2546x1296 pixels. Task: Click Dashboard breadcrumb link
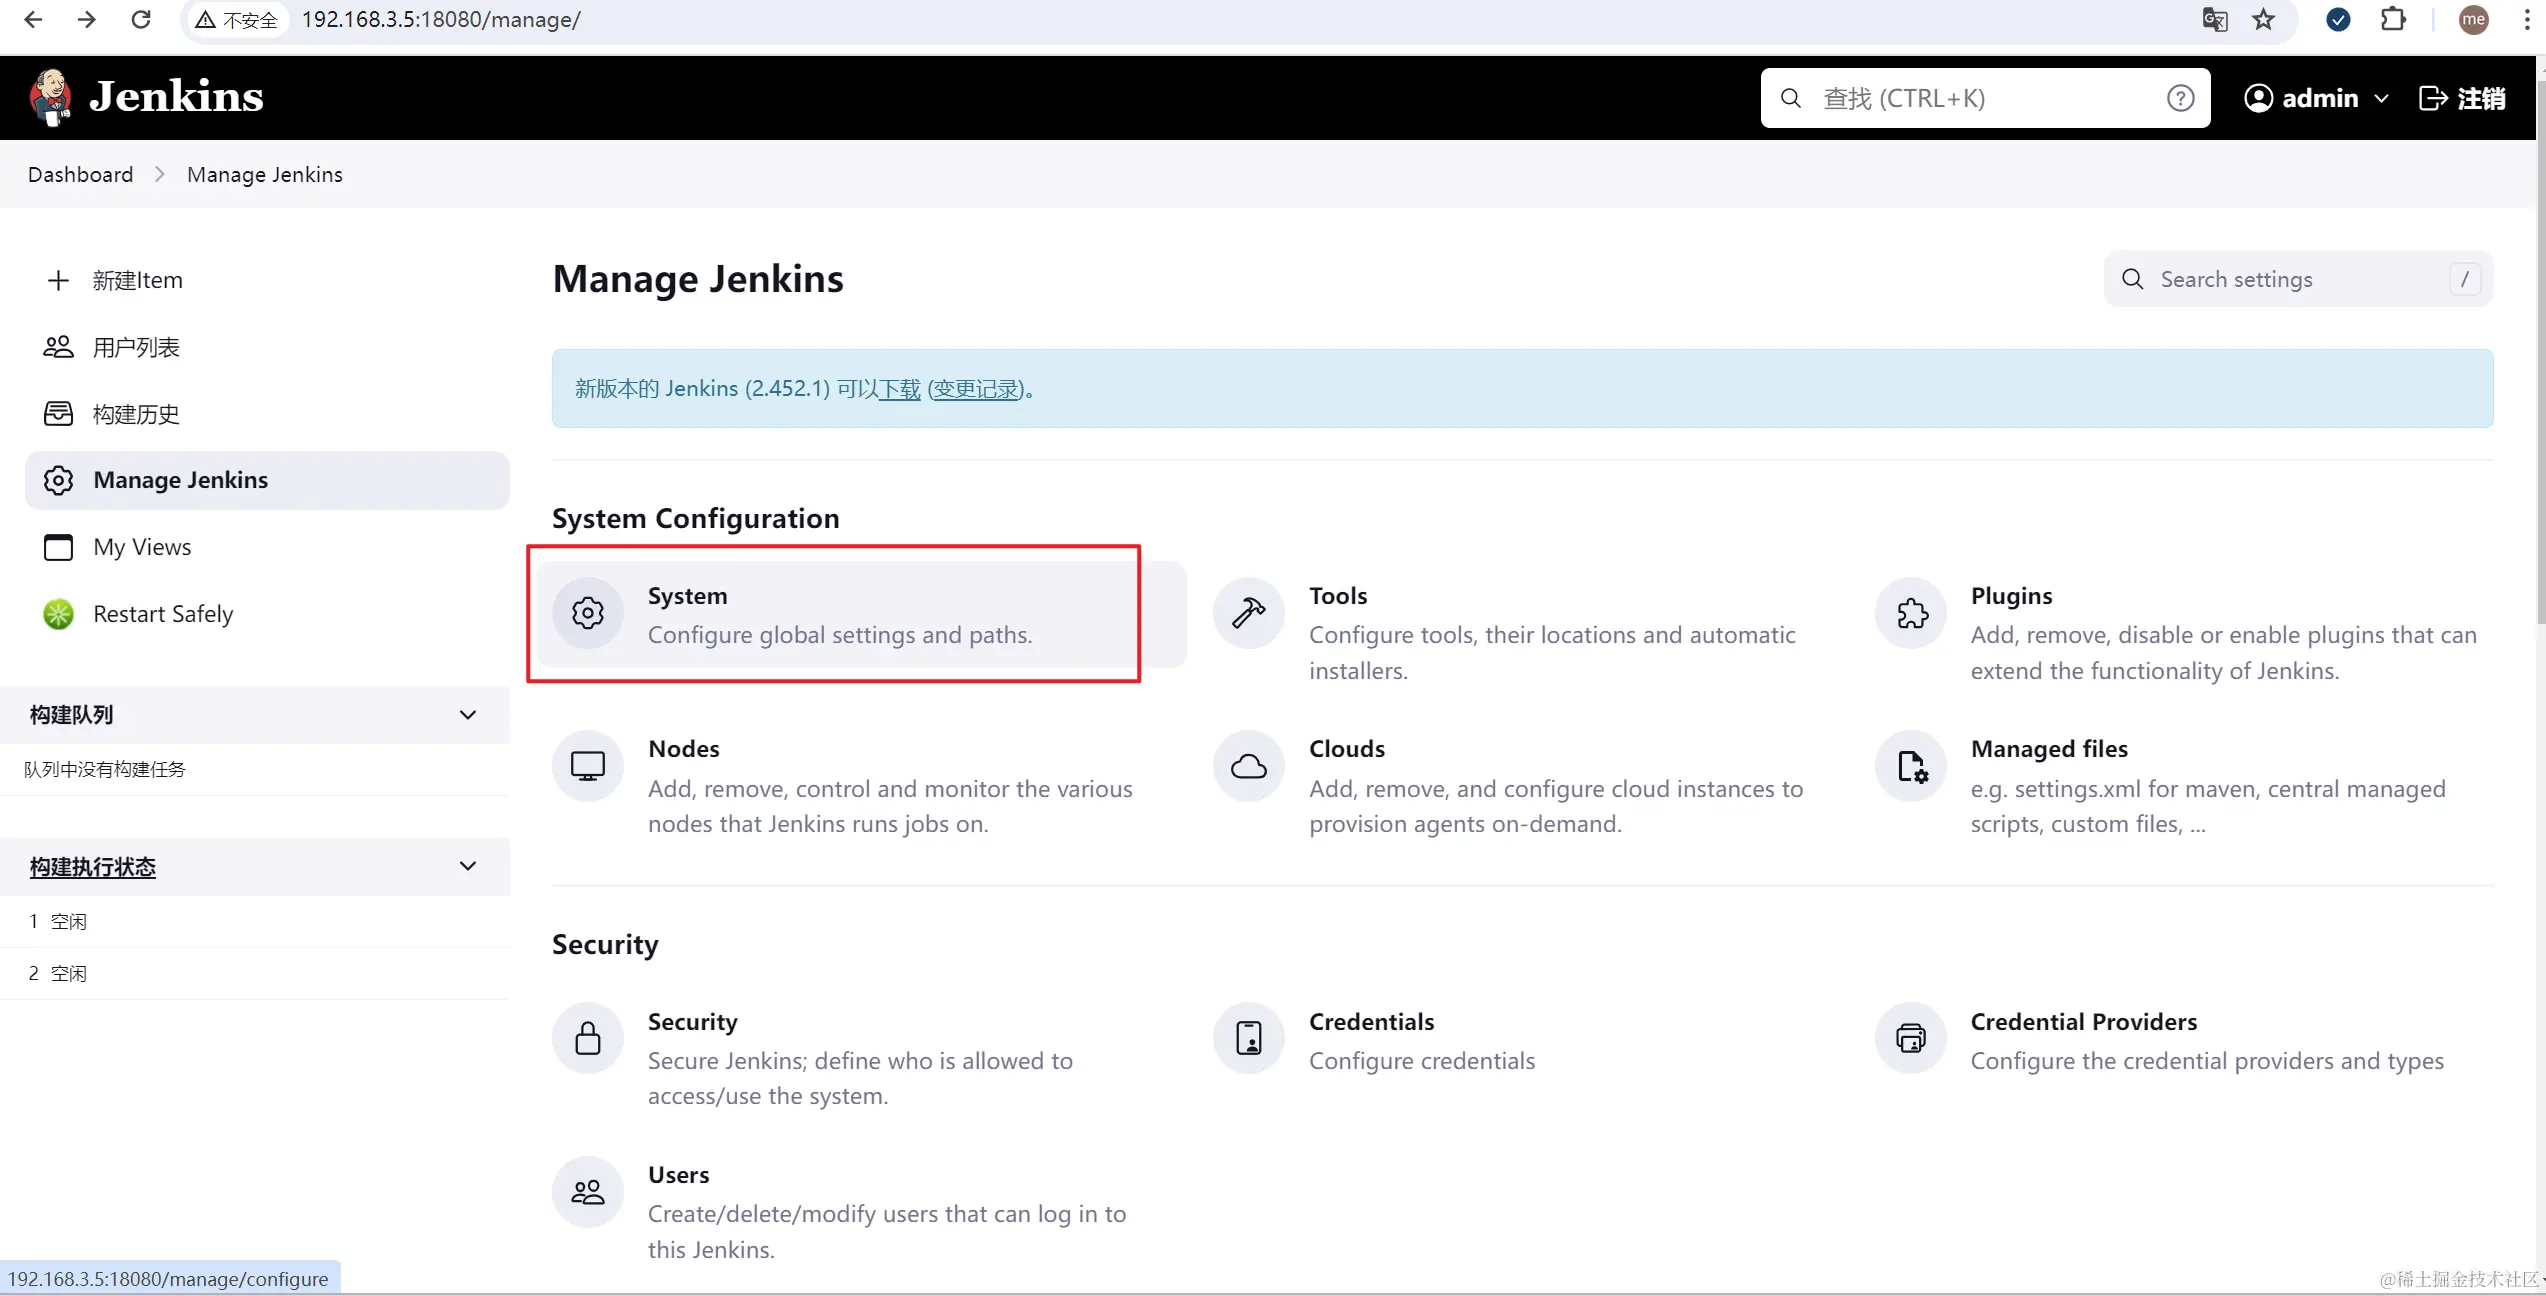[x=80, y=174]
